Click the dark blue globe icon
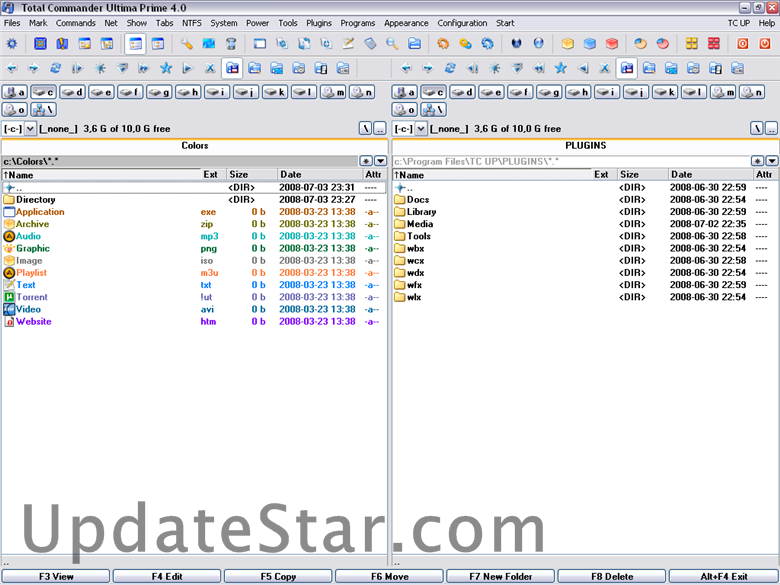The width and height of the screenshot is (780, 585). click(516, 44)
